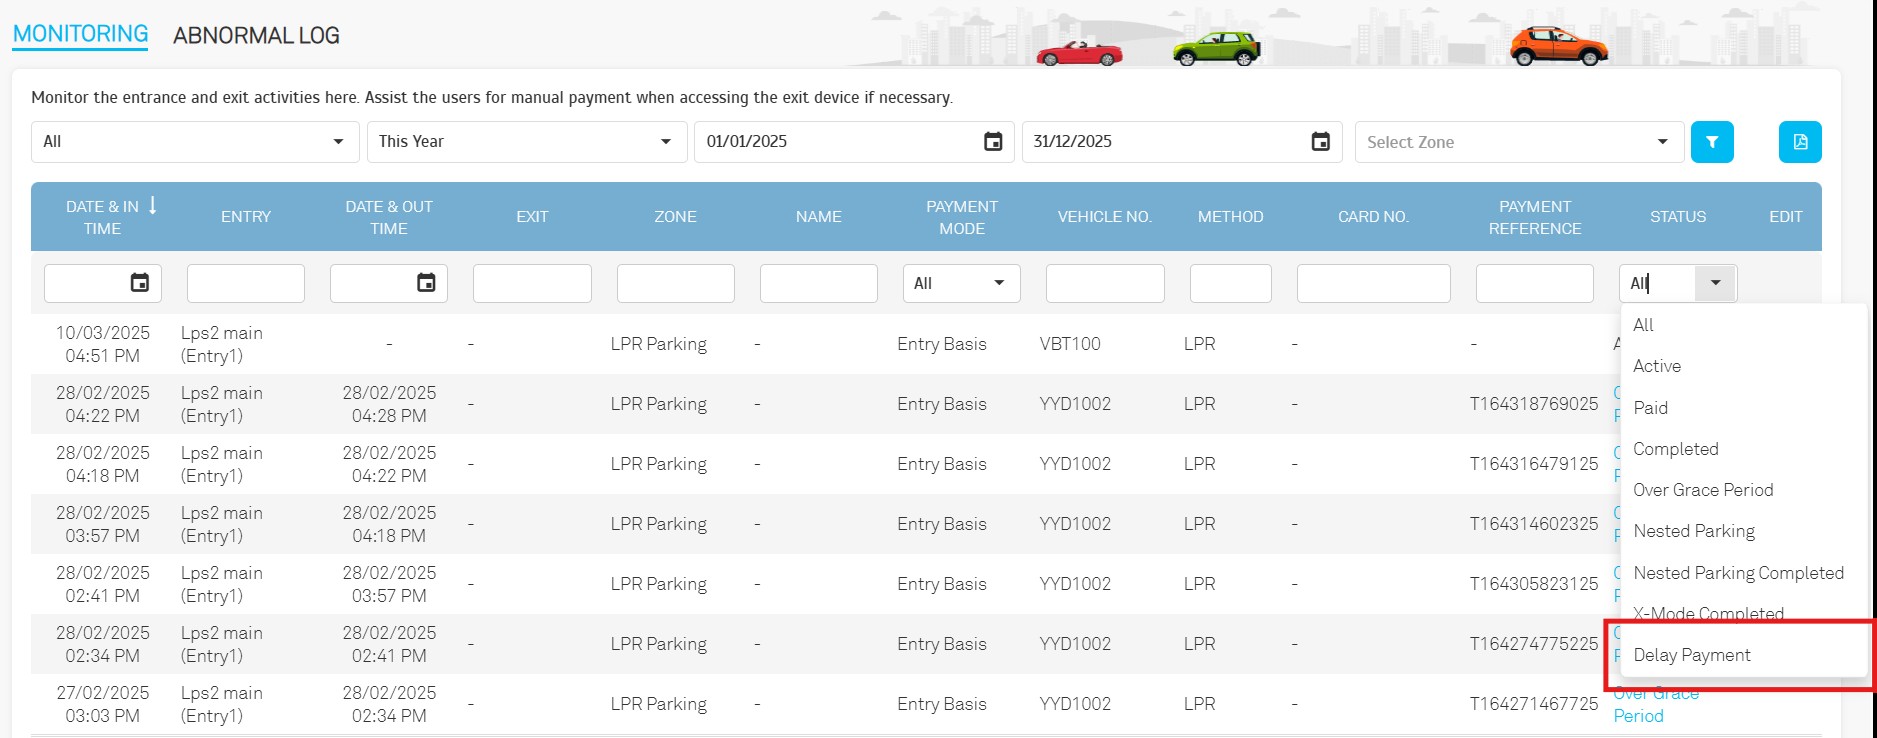Choose the Paid status option
The width and height of the screenshot is (1877, 738).
[1651, 408]
